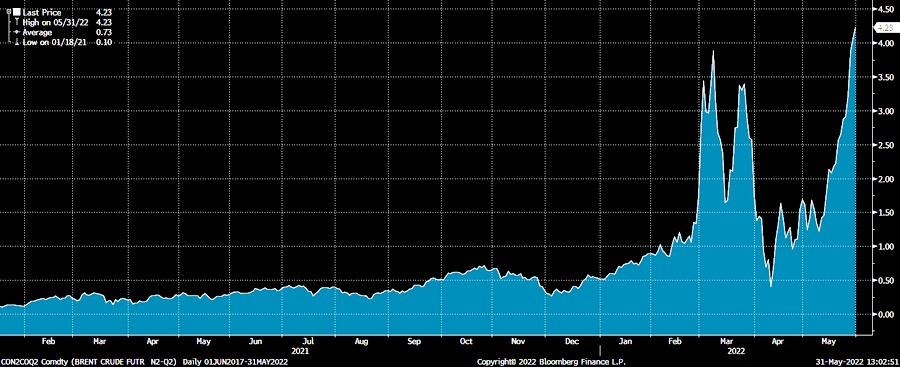Click the 3.50 y-axis label
Screen dimensions: 900x367
pos(885,77)
